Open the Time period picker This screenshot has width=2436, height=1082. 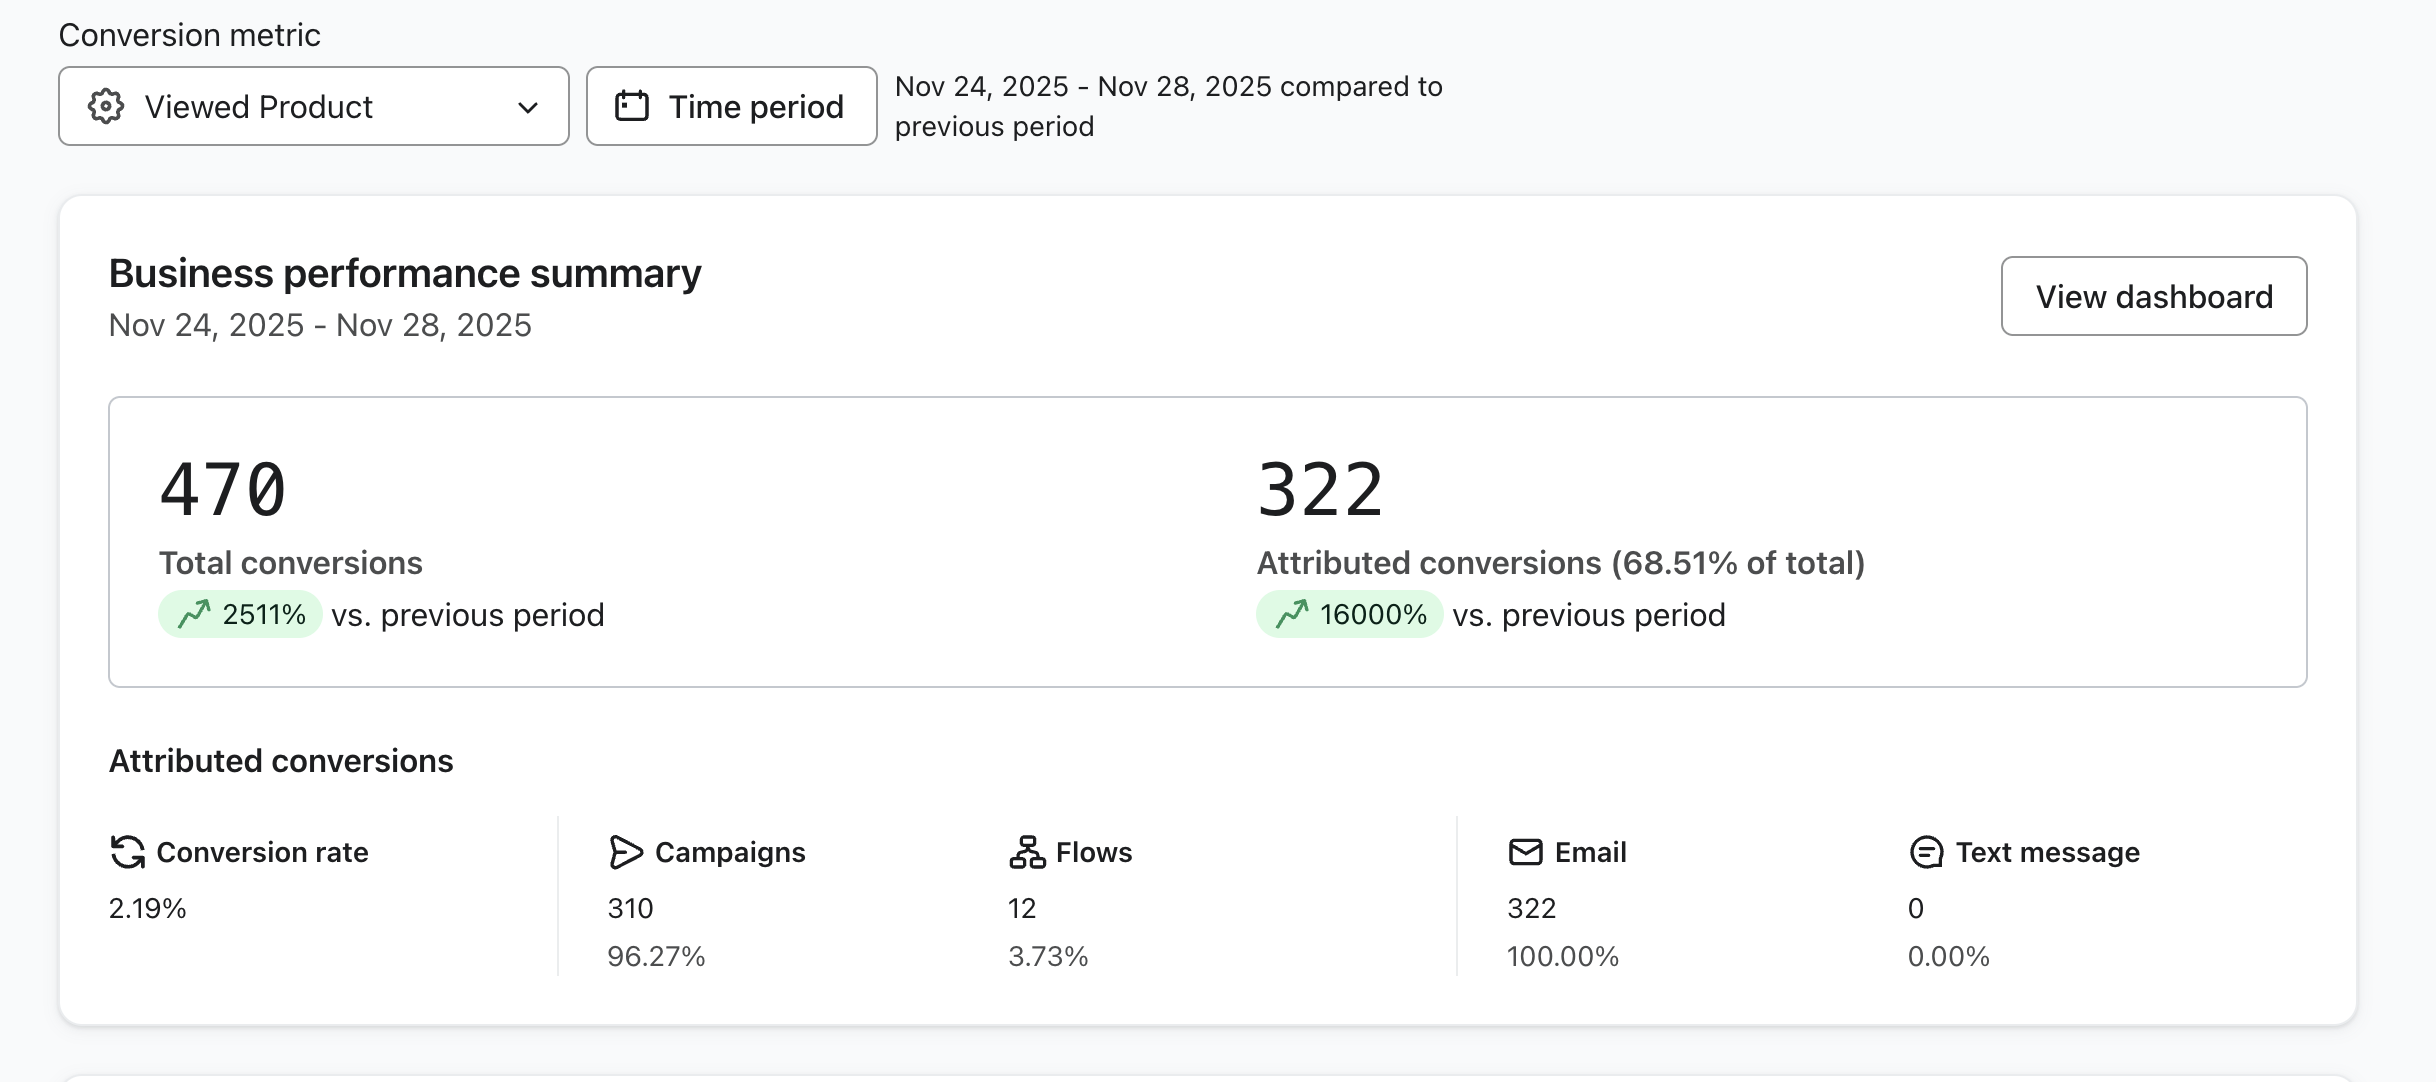(731, 106)
